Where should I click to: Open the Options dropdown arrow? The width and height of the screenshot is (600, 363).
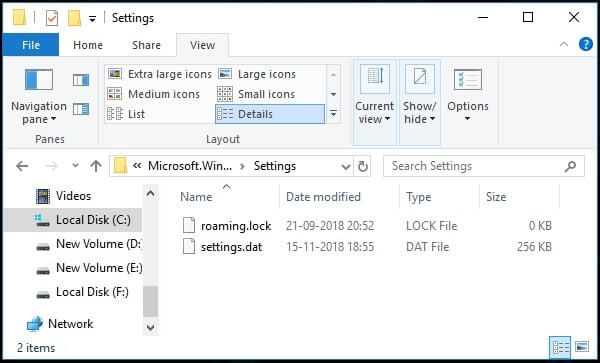[467, 119]
